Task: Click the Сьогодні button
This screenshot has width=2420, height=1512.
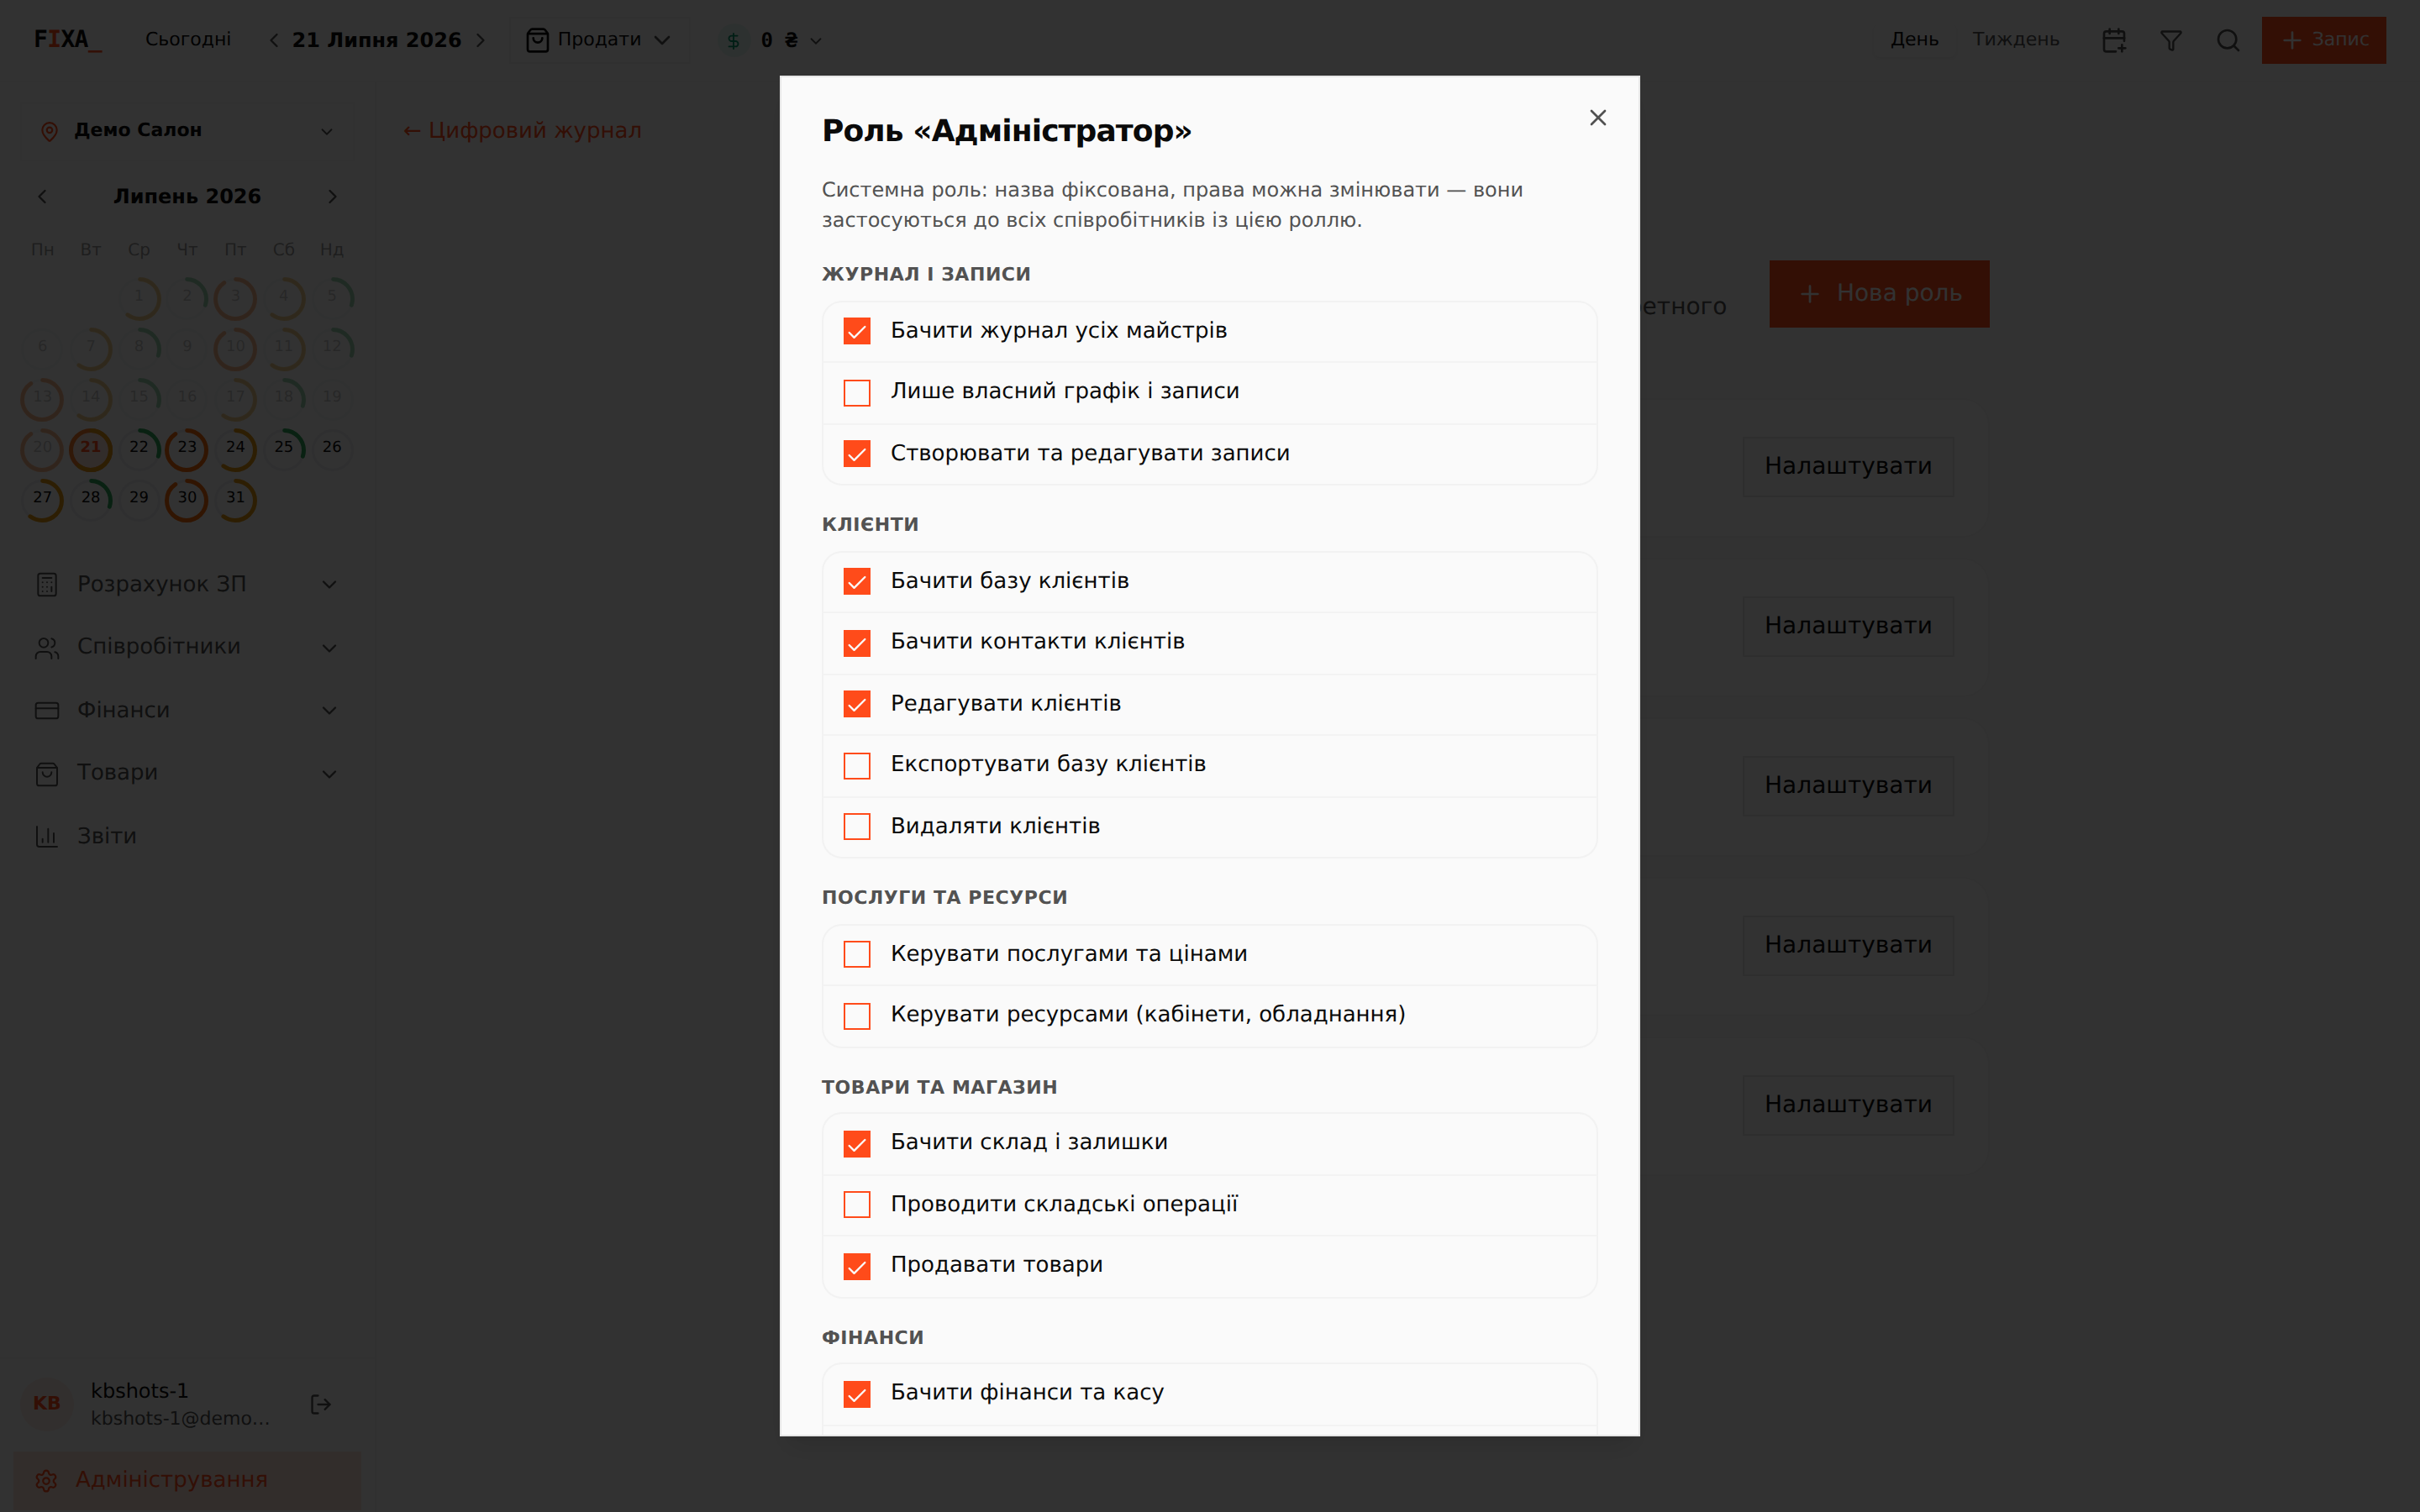Action: pyautogui.click(x=188, y=40)
